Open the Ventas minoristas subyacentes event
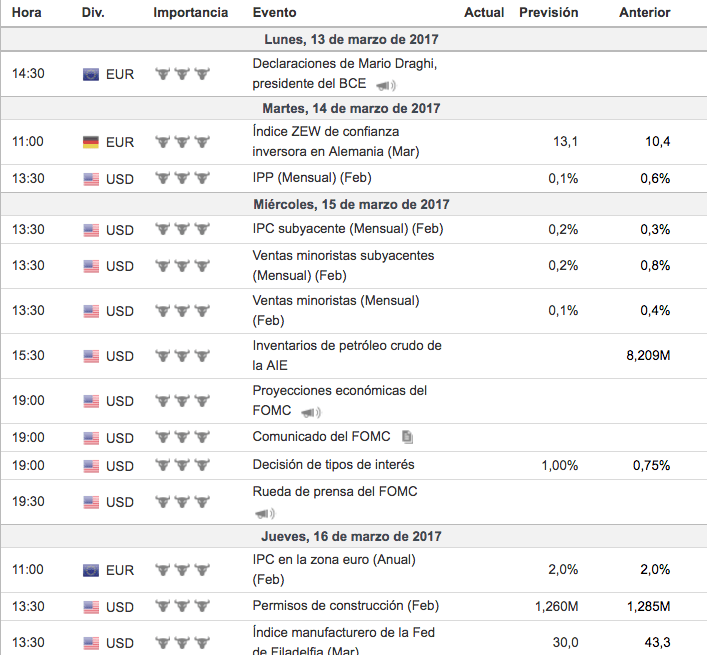The width and height of the screenshot is (707, 655). [x=343, y=265]
